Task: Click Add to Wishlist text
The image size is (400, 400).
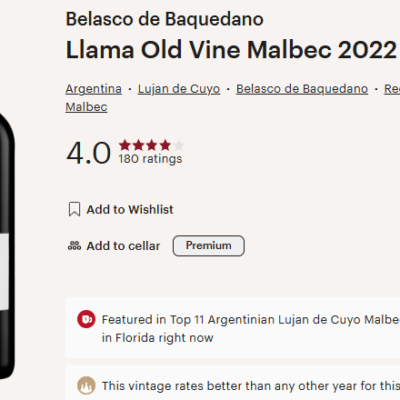Action: (130, 209)
